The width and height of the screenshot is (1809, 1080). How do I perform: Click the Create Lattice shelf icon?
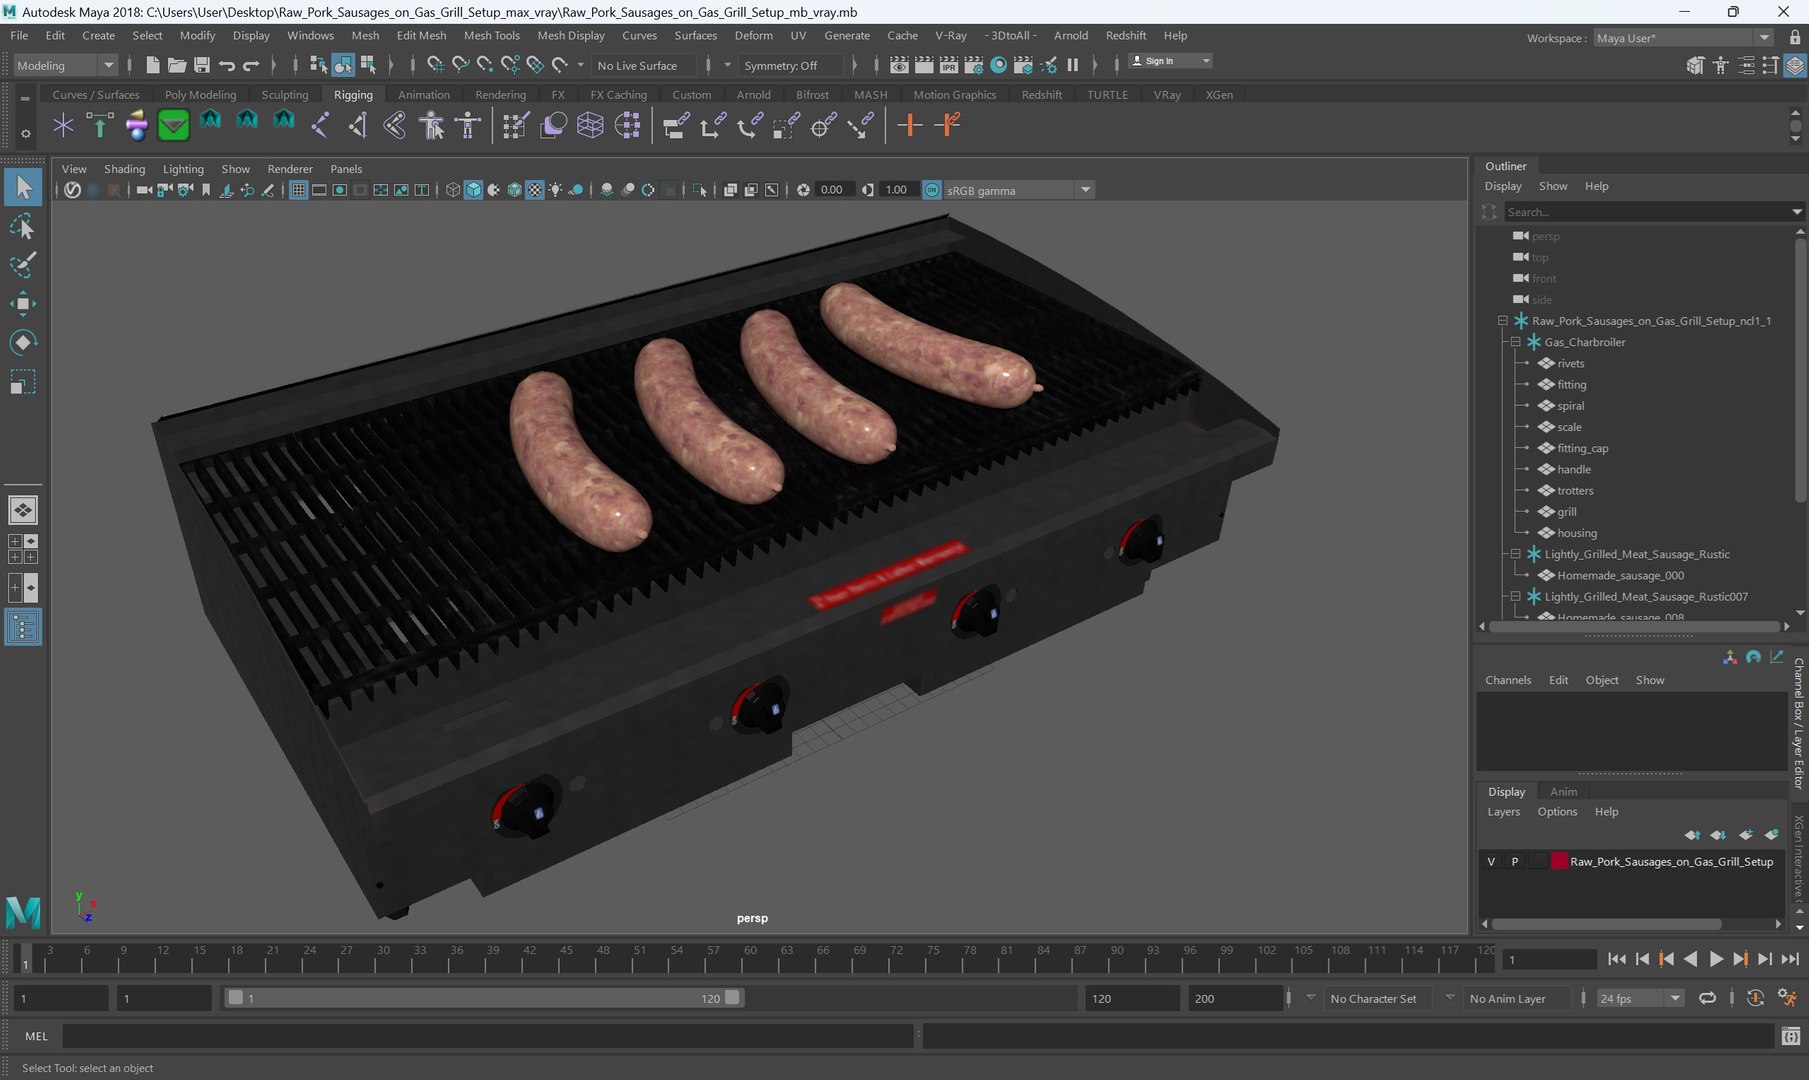click(x=590, y=125)
